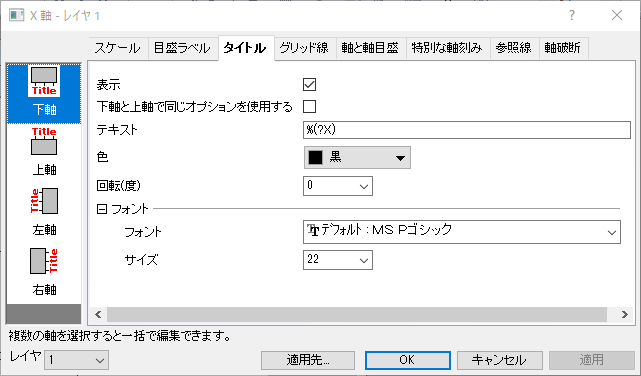Open the サイズ font size dropdown
The width and height of the screenshot is (641, 376).
pyautogui.click(x=338, y=260)
